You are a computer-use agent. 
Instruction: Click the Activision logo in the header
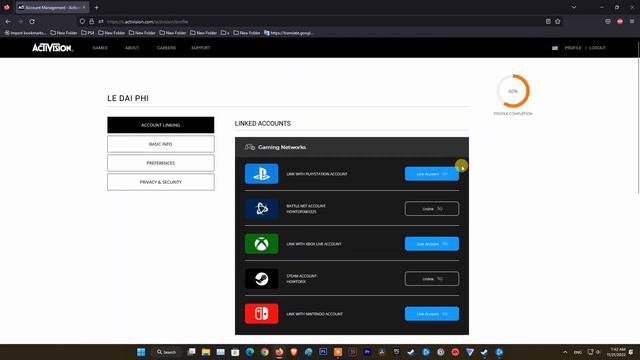click(x=52, y=48)
